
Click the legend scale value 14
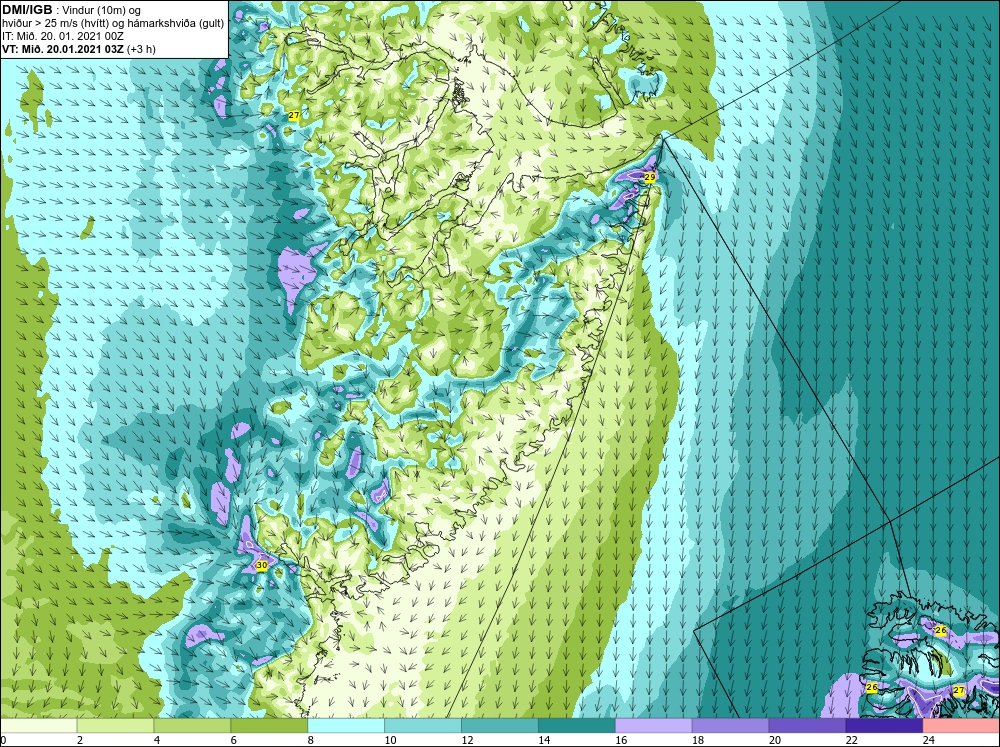click(x=544, y=740)
